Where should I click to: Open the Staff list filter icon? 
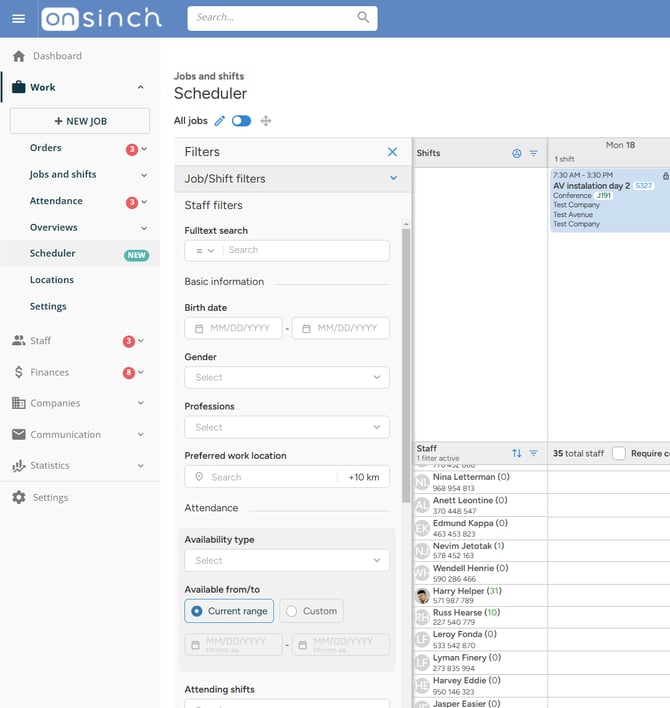[534, 453]
